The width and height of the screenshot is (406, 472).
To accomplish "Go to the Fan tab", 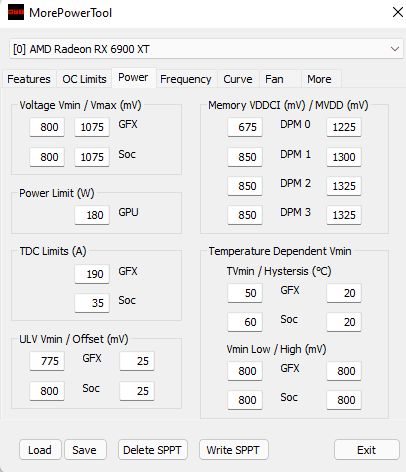I will 274,79.
